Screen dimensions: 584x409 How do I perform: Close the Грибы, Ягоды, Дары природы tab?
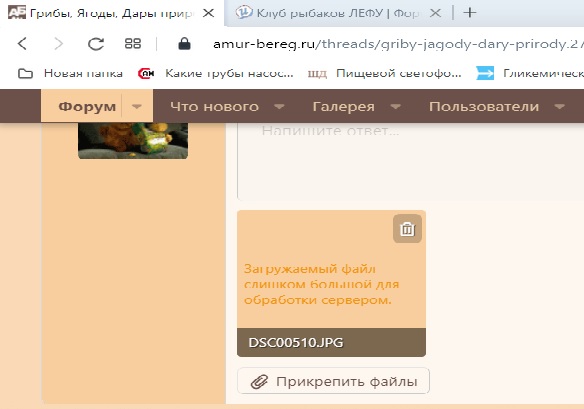click(x=209, y=13)
